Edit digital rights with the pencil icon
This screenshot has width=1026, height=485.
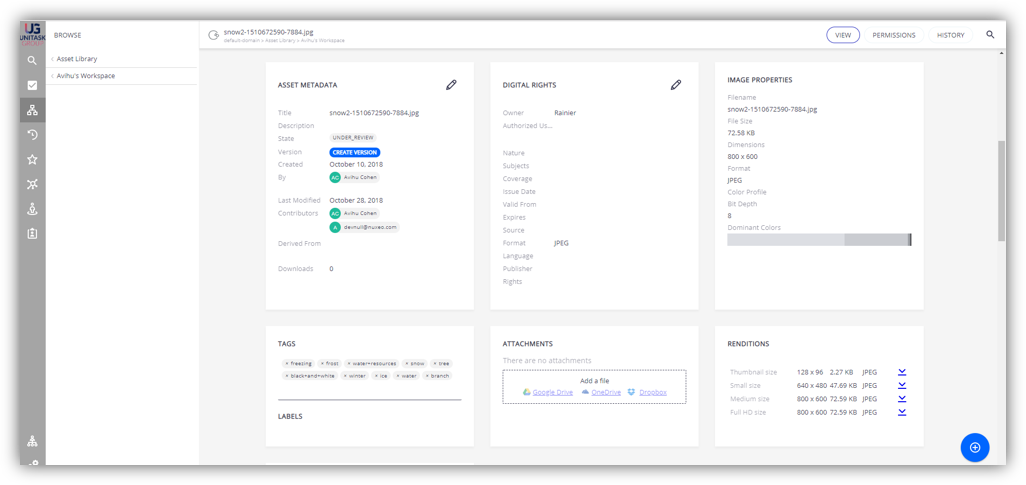coord(676,86)
